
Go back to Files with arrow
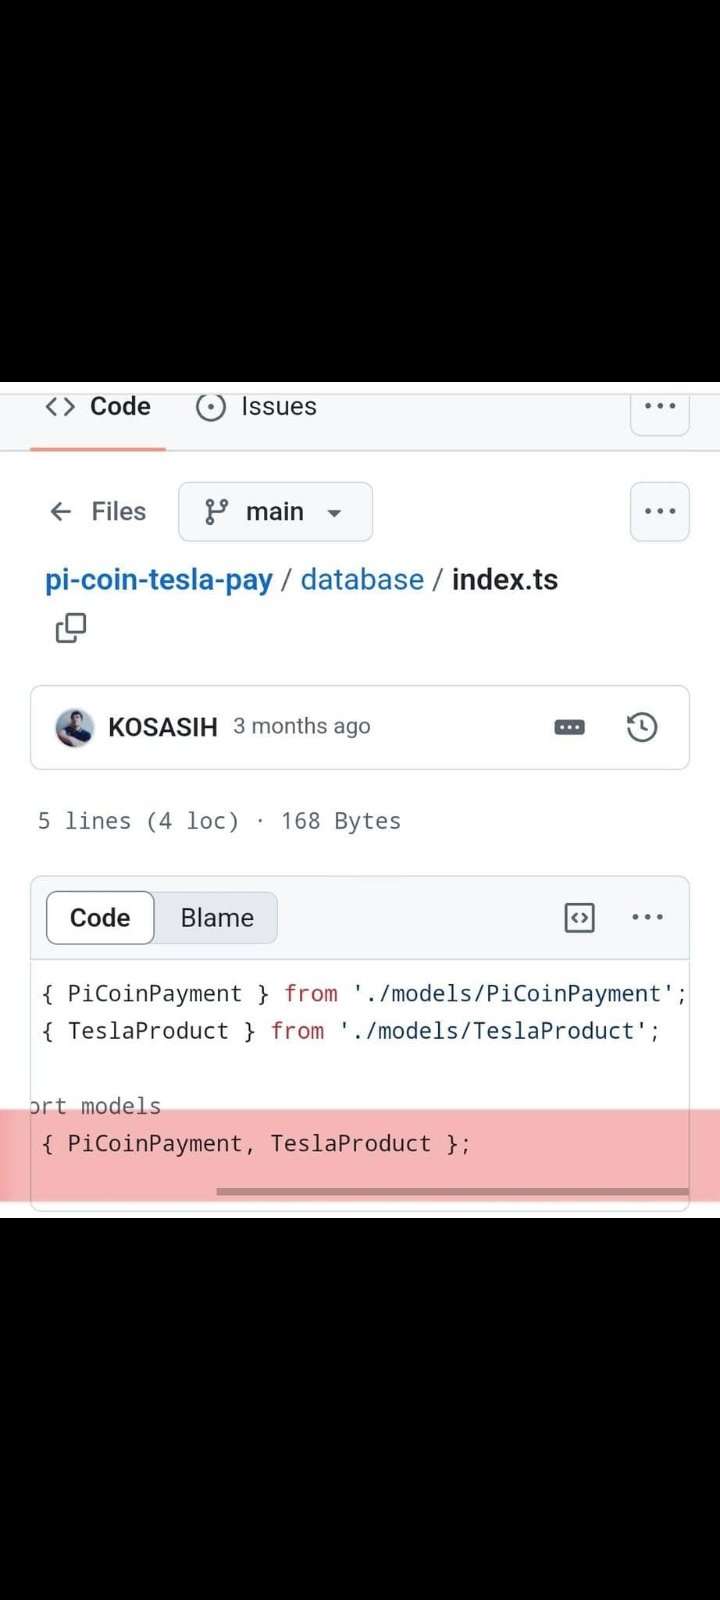coord(98,512)
